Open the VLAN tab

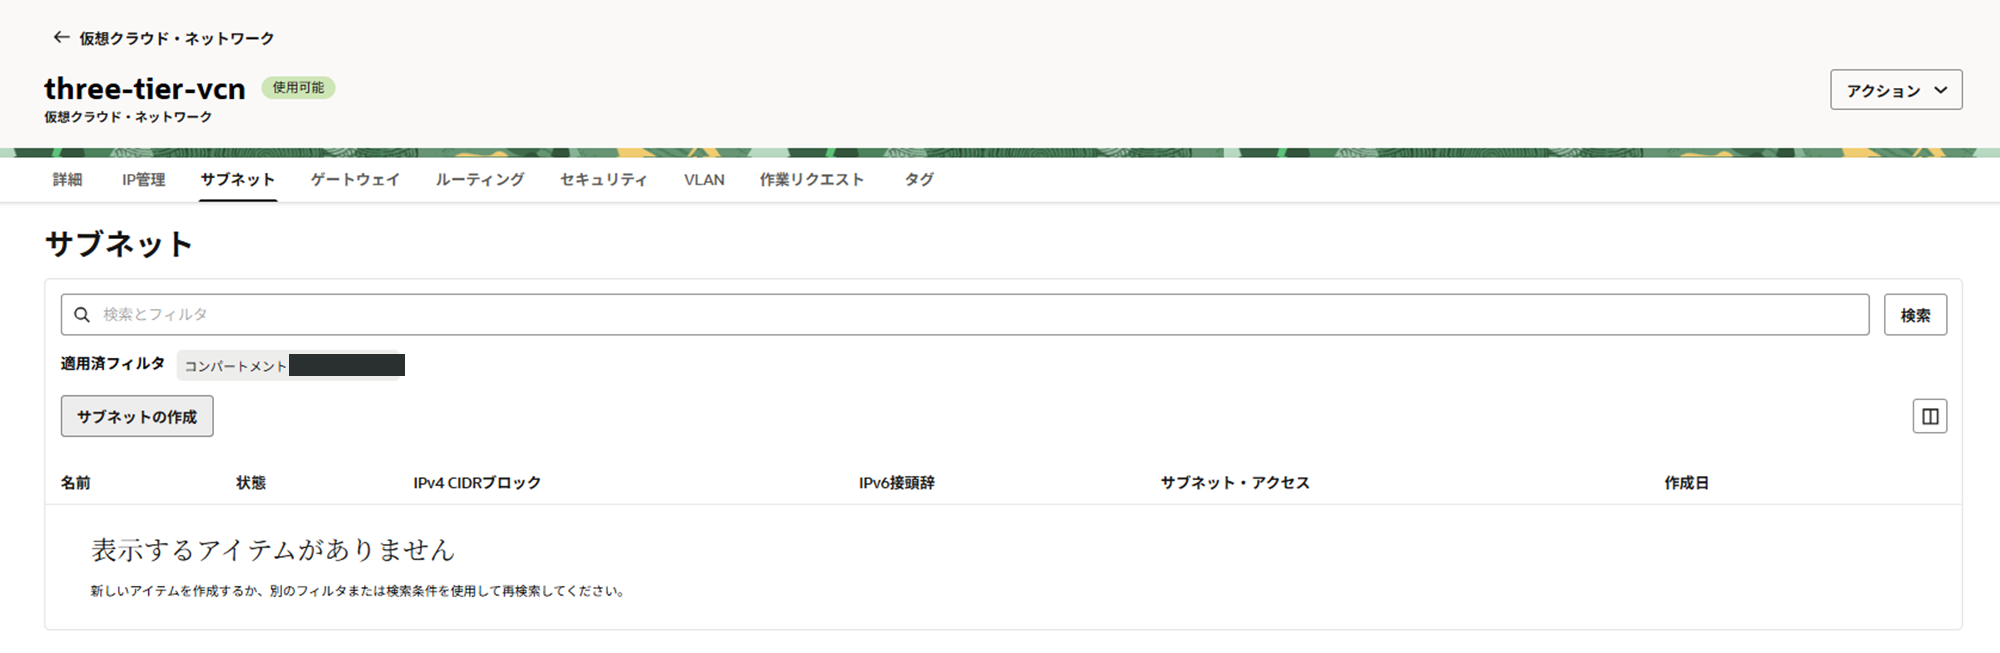704,179
